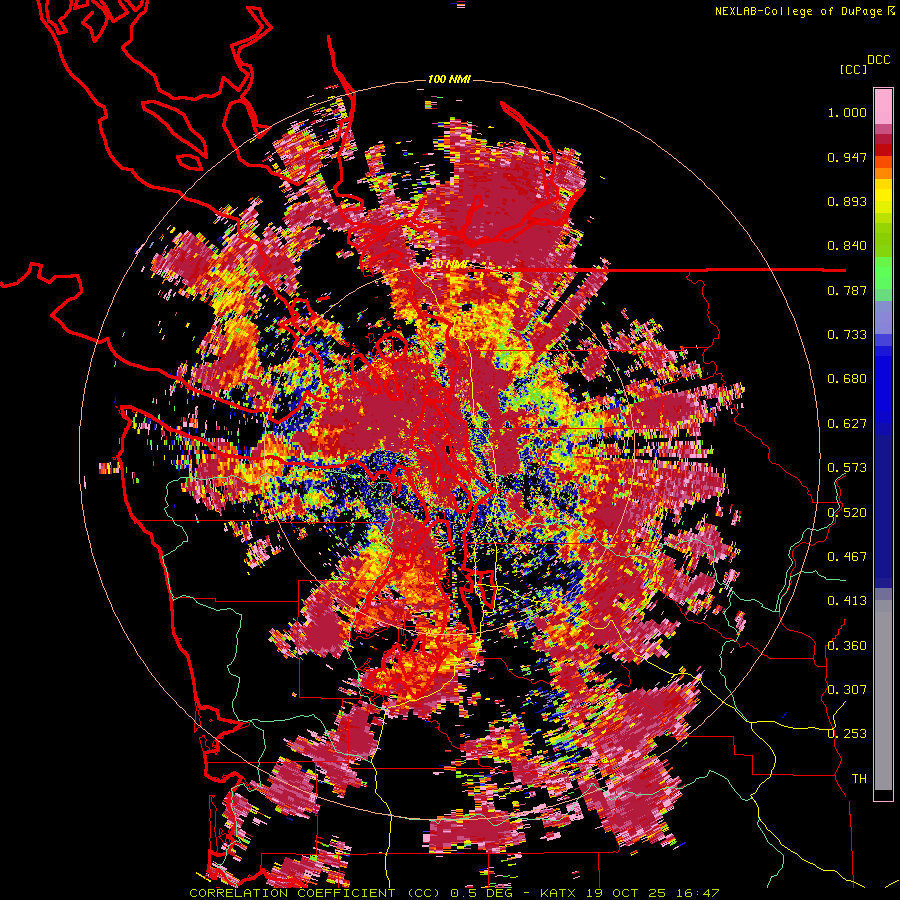The width and height of the screenshot is (900, 900).
Task: Click the gray segment of the color bar
Action: 883,695
